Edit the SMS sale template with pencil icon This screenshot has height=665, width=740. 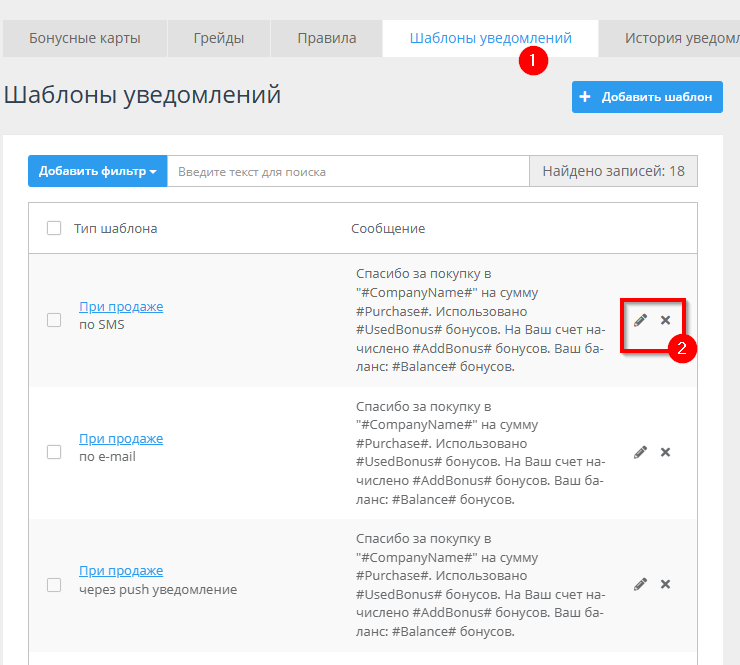pos(641,320)
